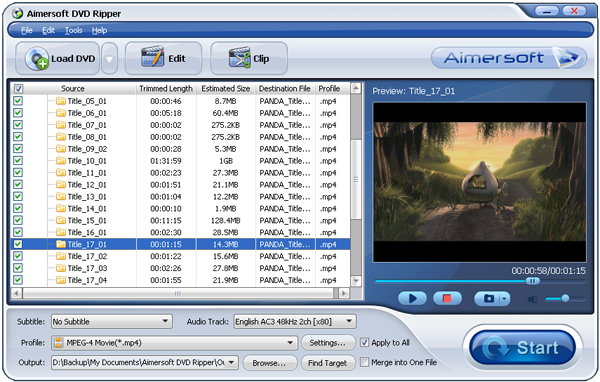The height and width of the screenshot is (382, 600).
Task: Uncheck the Title_06_01 checkbox
Action: (x=18, y=113)
